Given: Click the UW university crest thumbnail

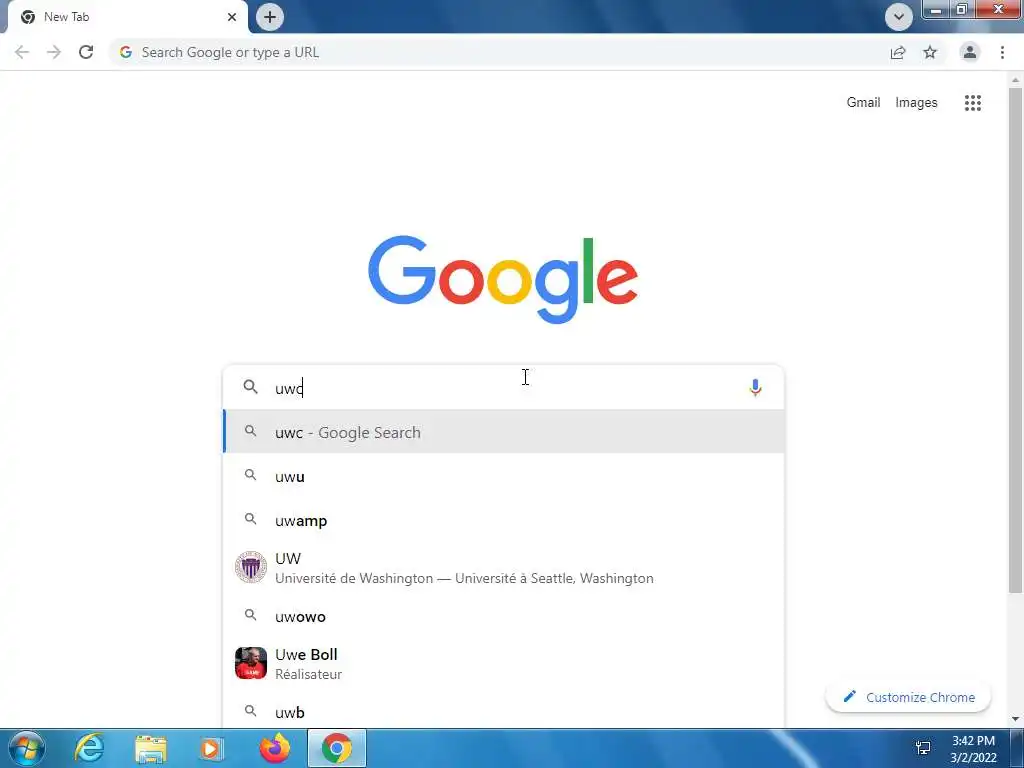Looking at the screenshot, I should coord(251,567).
